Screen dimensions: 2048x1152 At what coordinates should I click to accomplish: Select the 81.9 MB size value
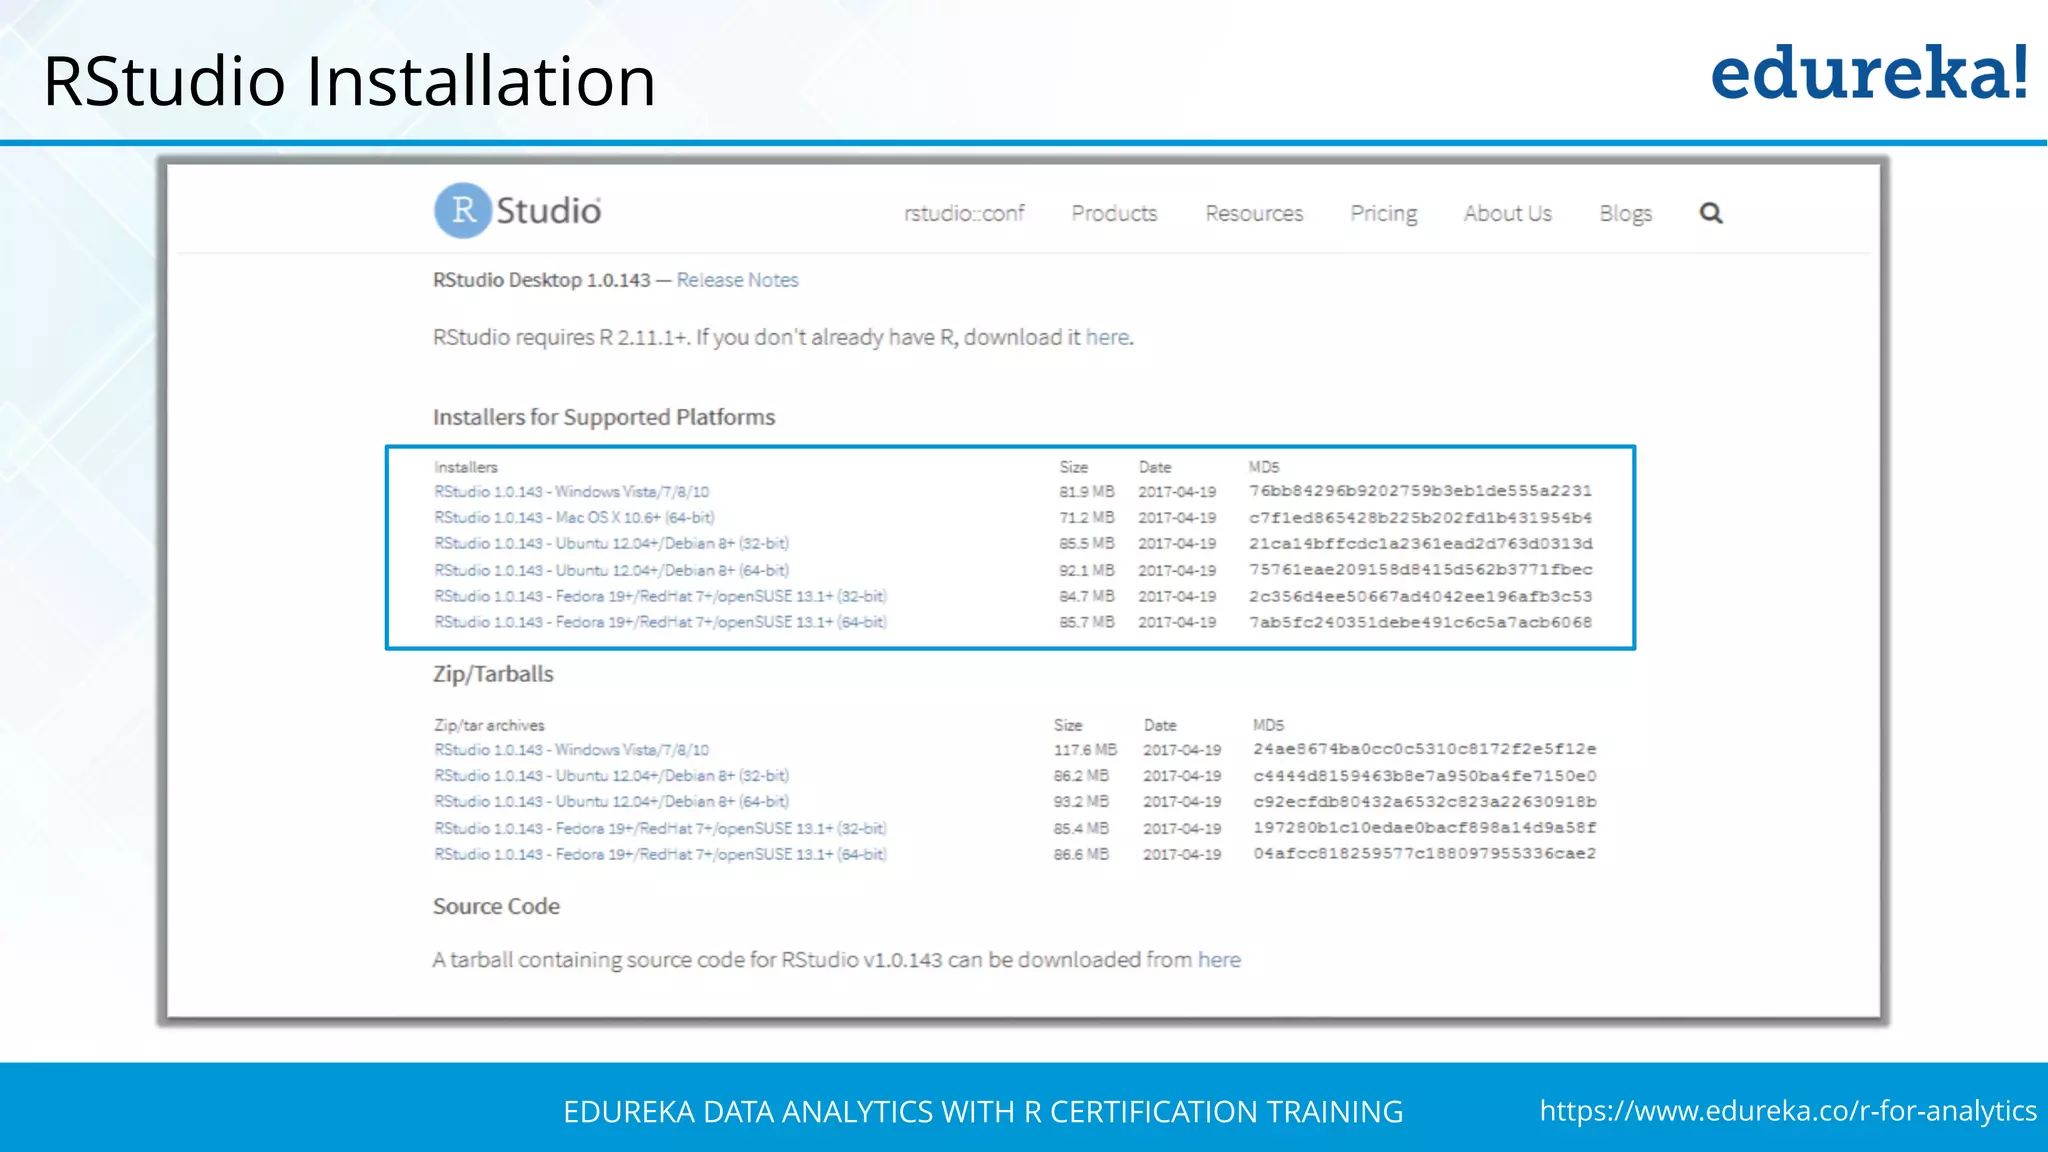tap(1087, 492)
